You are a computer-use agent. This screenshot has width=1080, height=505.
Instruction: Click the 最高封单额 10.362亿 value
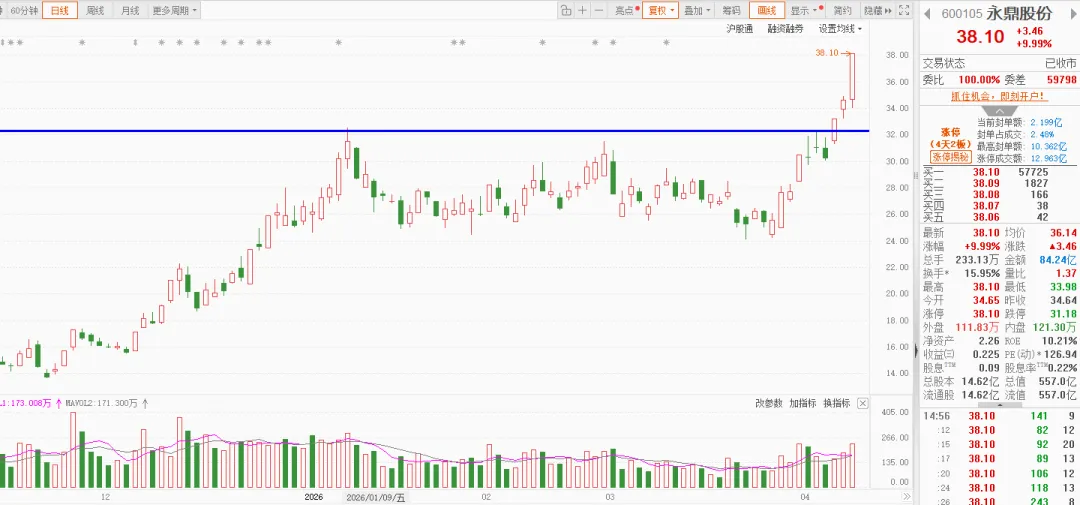pyautogui.click(x=1047, y=146)
